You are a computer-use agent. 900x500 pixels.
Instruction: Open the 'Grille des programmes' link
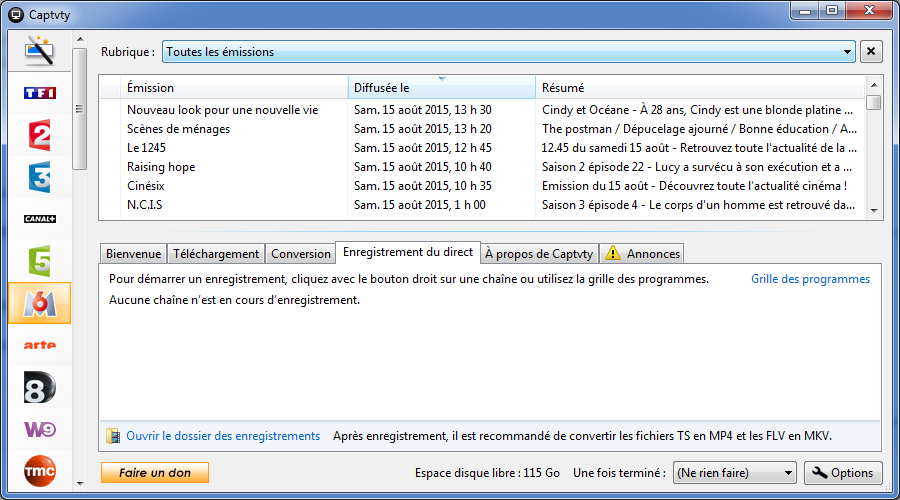810,279
